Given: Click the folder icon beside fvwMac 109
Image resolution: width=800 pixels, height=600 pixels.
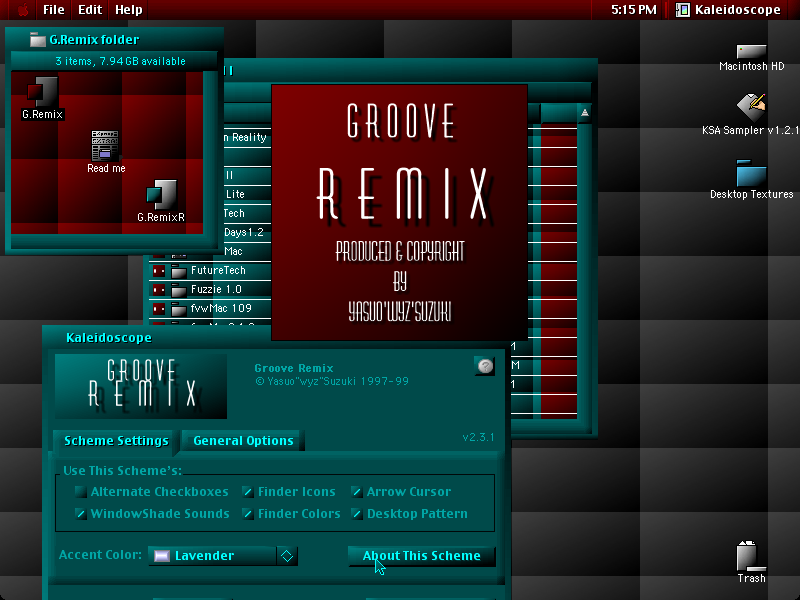Looking at the screenshot, I should (179, 309).
